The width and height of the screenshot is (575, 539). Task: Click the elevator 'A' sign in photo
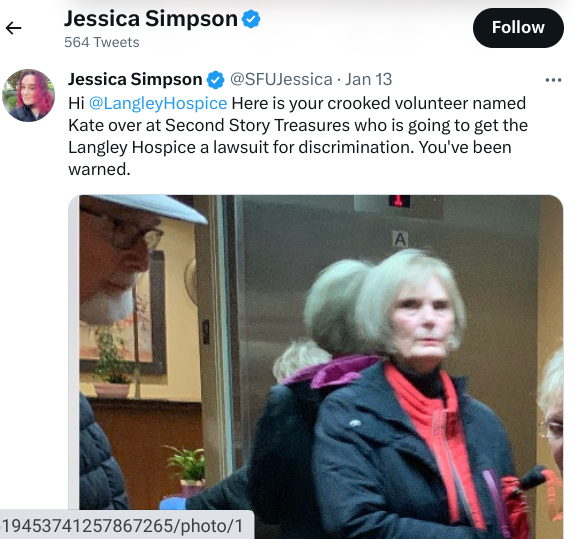click(x=400, y=239)
